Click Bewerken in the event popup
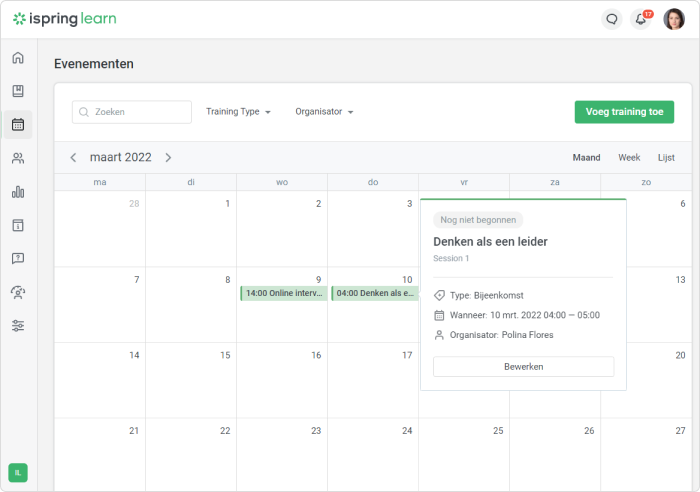 tap(523, 367)
